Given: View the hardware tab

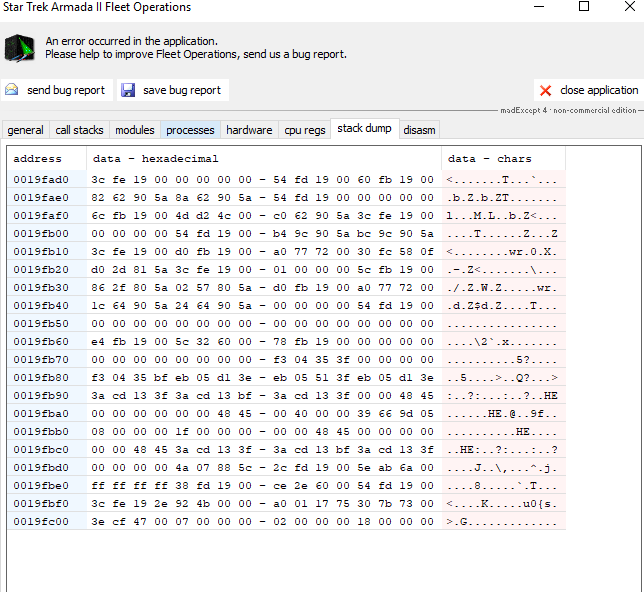Looking at the screenshot, I should [x=249, y=130].
